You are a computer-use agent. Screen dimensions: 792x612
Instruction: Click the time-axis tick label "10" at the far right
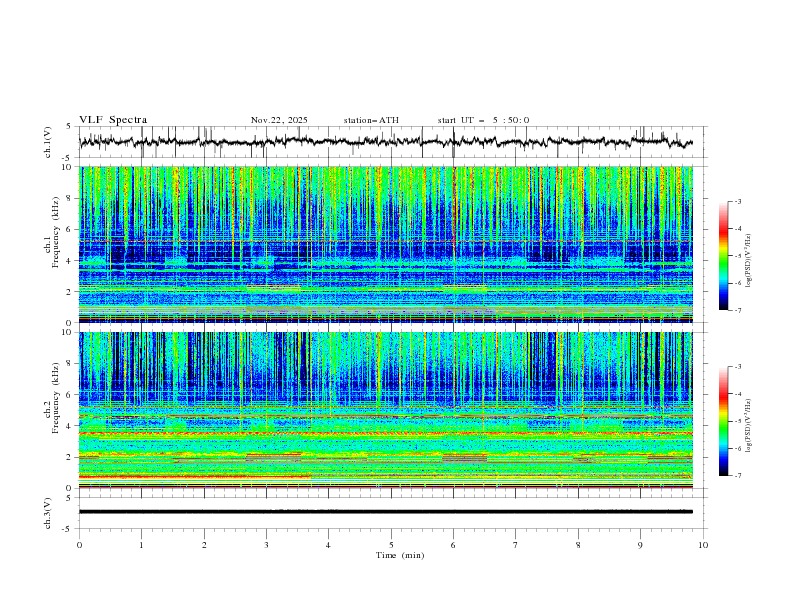pyautogui.click(x=703, y=545)
